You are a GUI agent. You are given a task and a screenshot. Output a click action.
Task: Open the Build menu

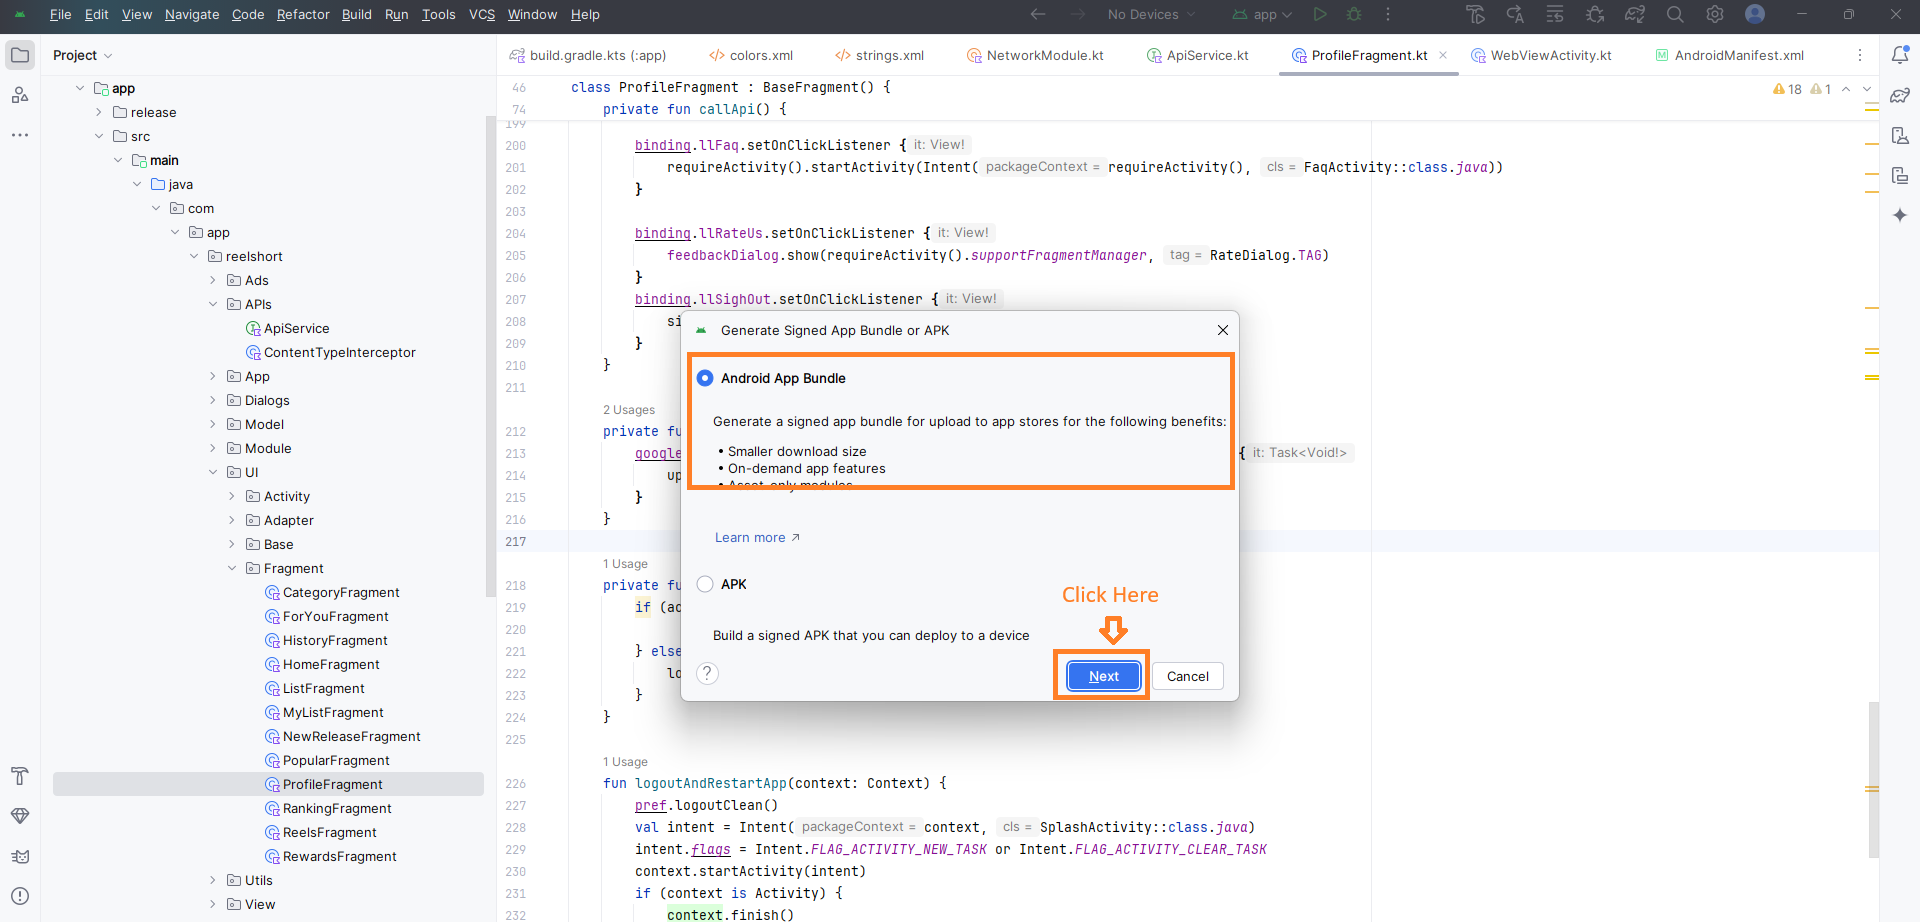coord(356,14)
